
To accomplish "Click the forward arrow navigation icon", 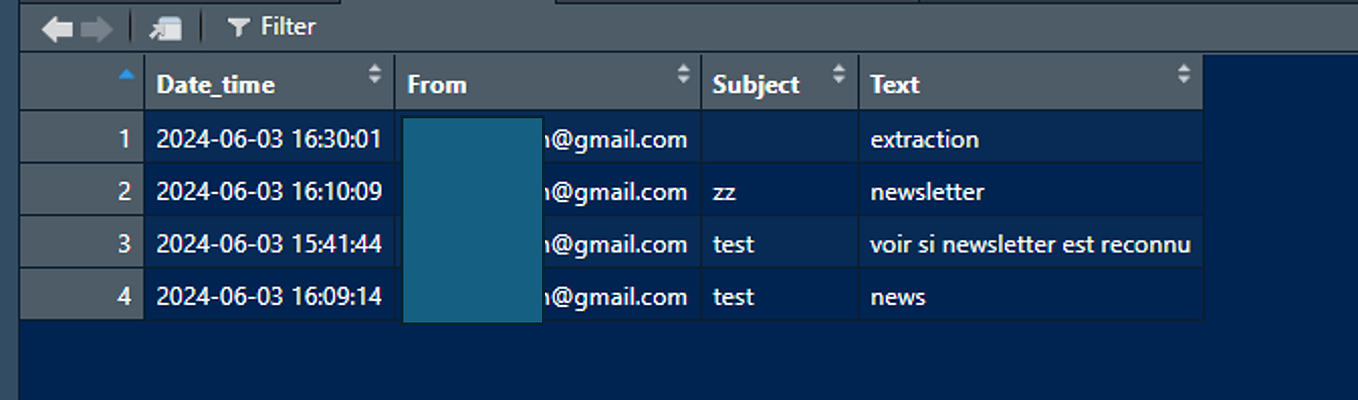I will 97,28.
